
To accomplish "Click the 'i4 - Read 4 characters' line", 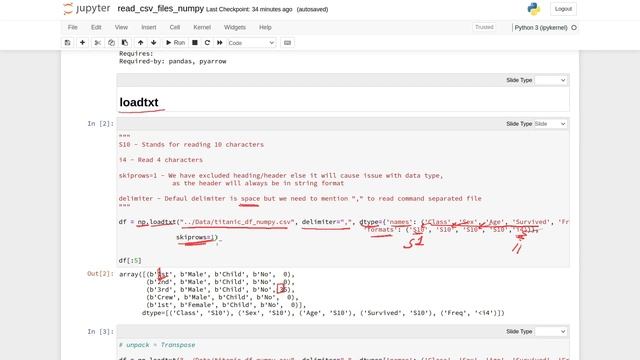I will coord(160,160).
